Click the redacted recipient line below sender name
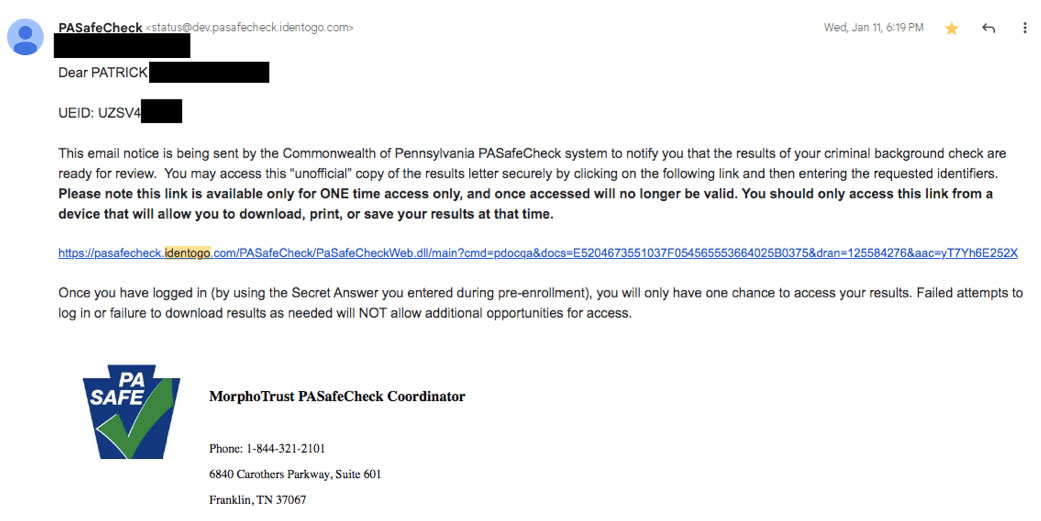Screen dimensions: 1041x521 click(122, 45)
